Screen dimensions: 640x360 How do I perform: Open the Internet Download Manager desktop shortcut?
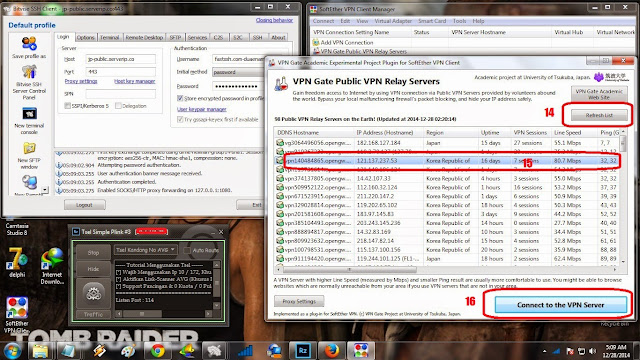coord(52,259)
